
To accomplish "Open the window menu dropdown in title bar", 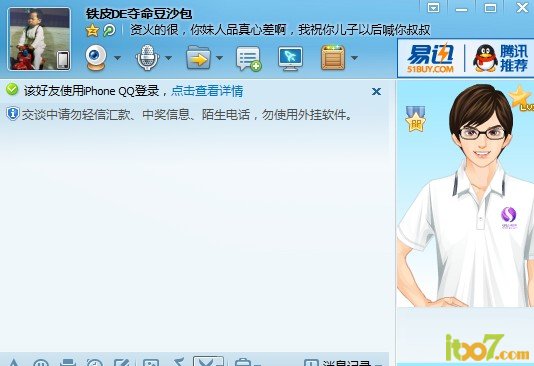I will point(433,7).
